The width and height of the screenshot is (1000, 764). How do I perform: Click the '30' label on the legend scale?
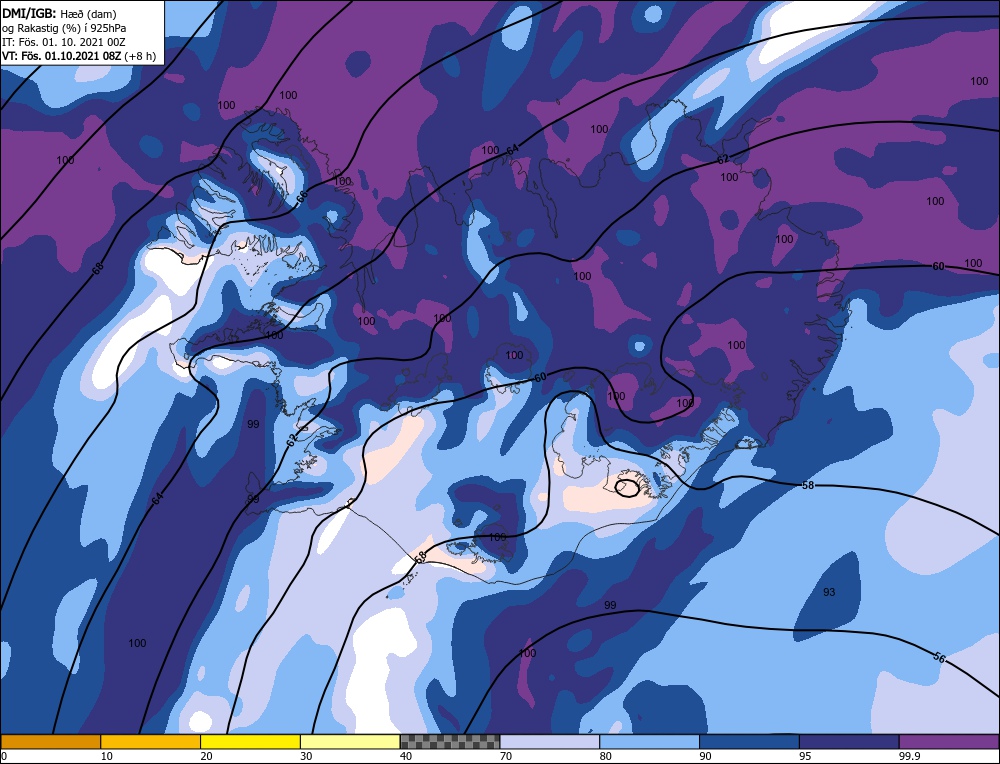click(306, 756)
